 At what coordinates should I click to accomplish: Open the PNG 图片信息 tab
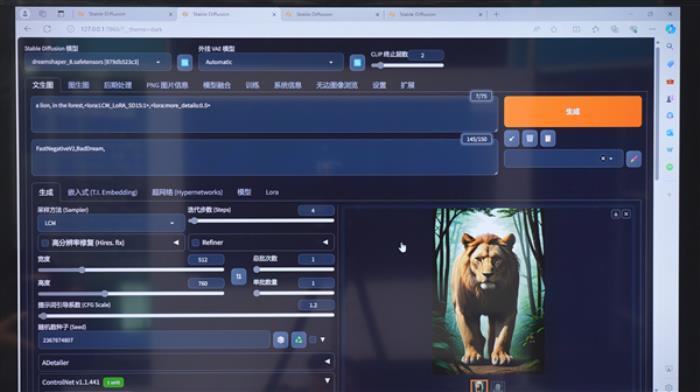coord(167,85)
